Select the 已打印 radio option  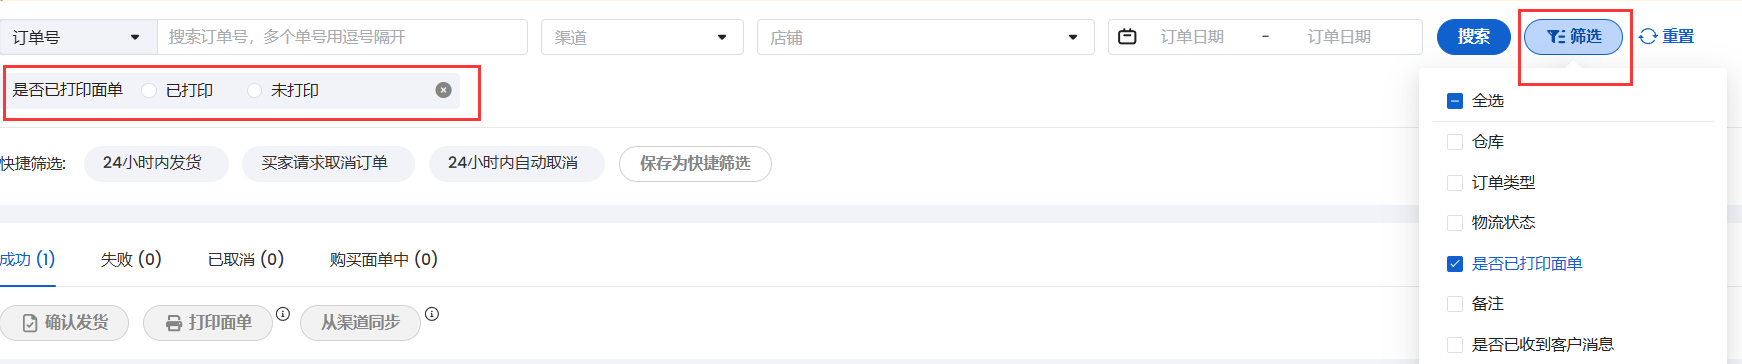149,91
